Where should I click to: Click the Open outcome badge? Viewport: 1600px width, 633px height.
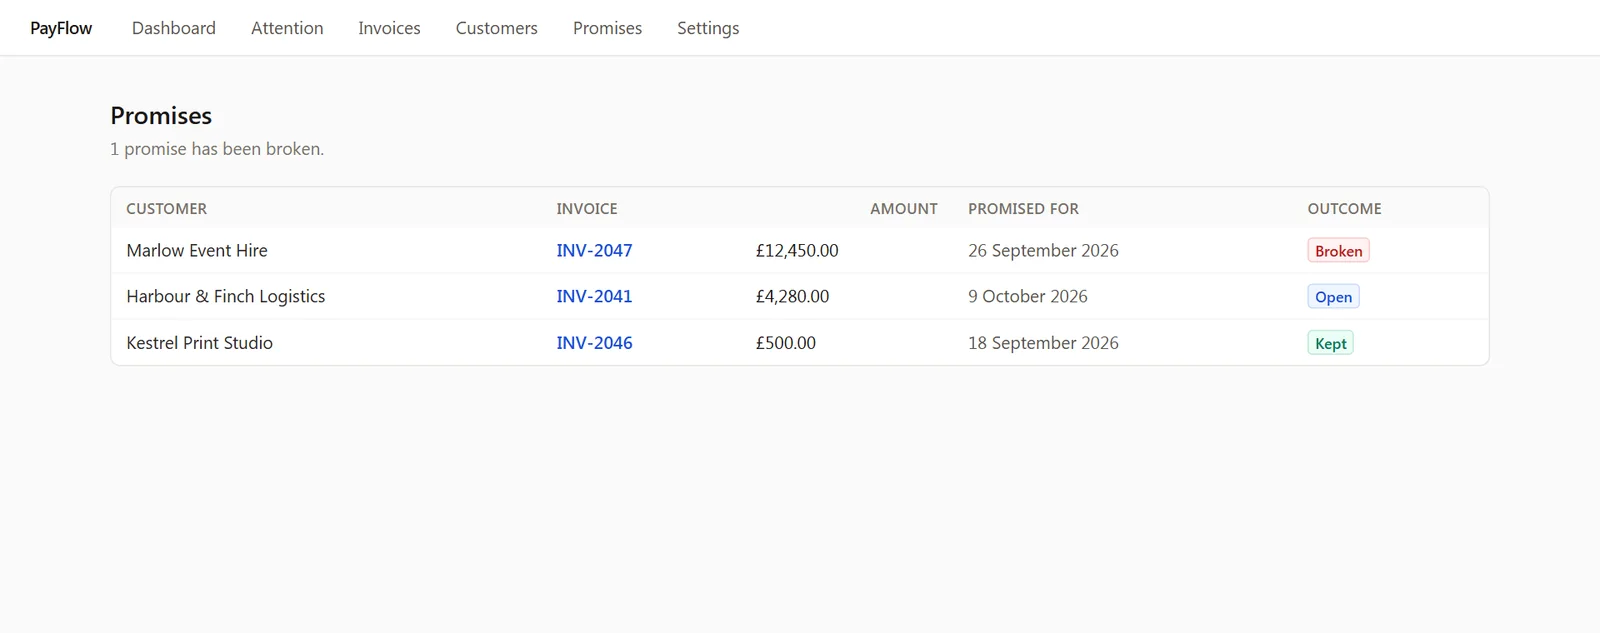coord(1333,296)
